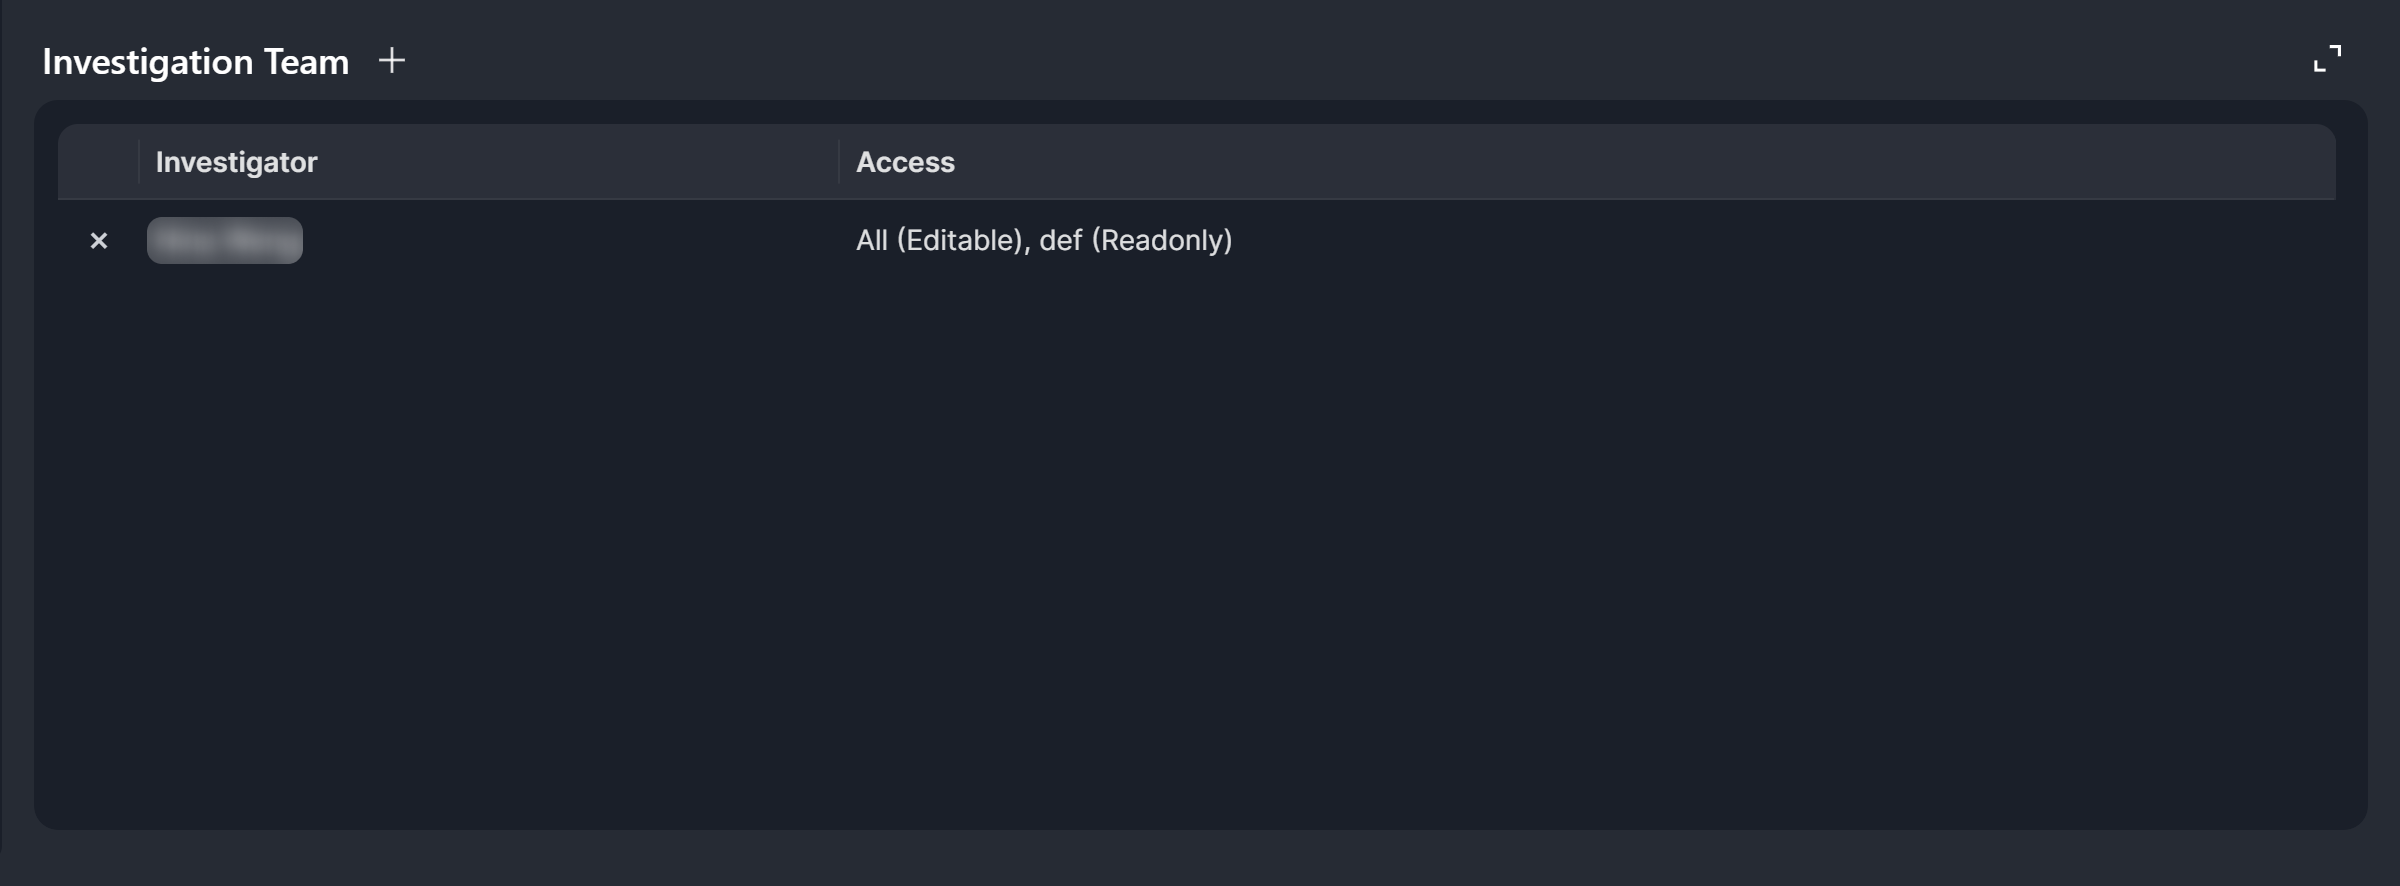Screen dimensions: 2400x886
Task: Click the empty title bar area left of the expand icon
Action: tap(1400, 61)
